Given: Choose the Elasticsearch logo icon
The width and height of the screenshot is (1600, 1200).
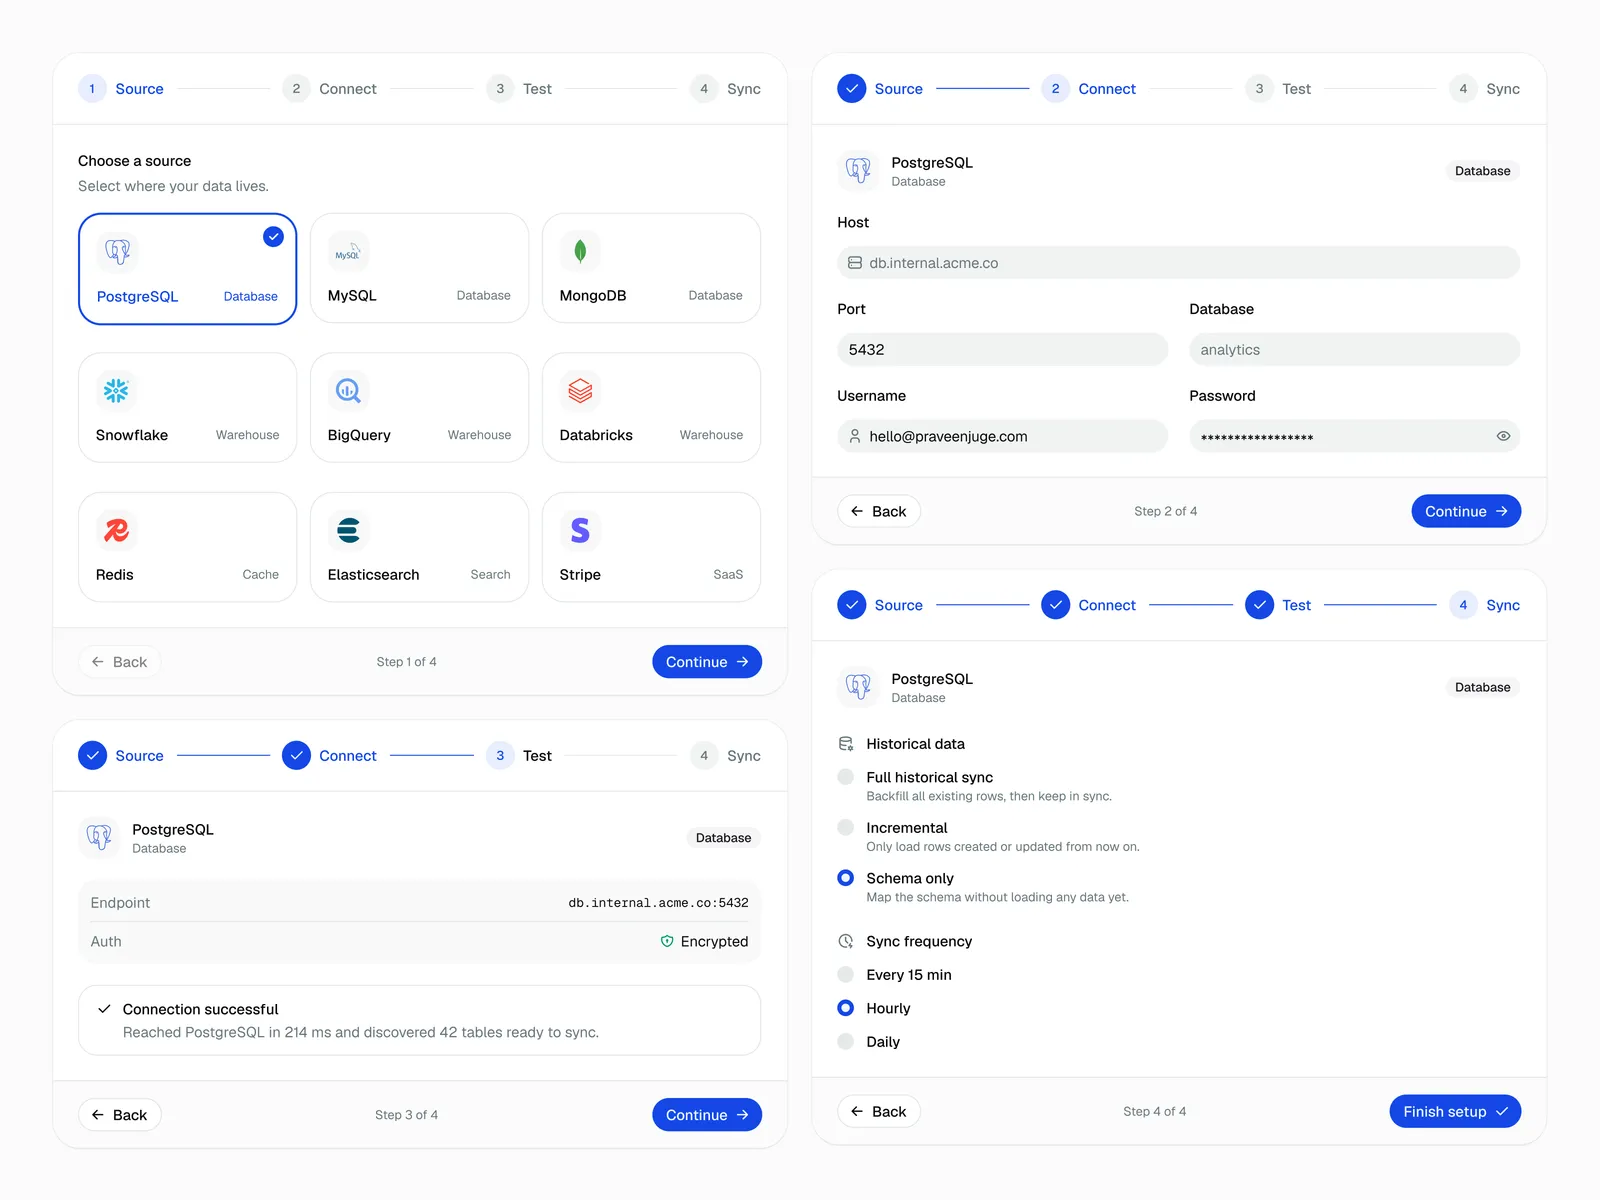Looking at the screenshot, I should click(x=348, y=530).
